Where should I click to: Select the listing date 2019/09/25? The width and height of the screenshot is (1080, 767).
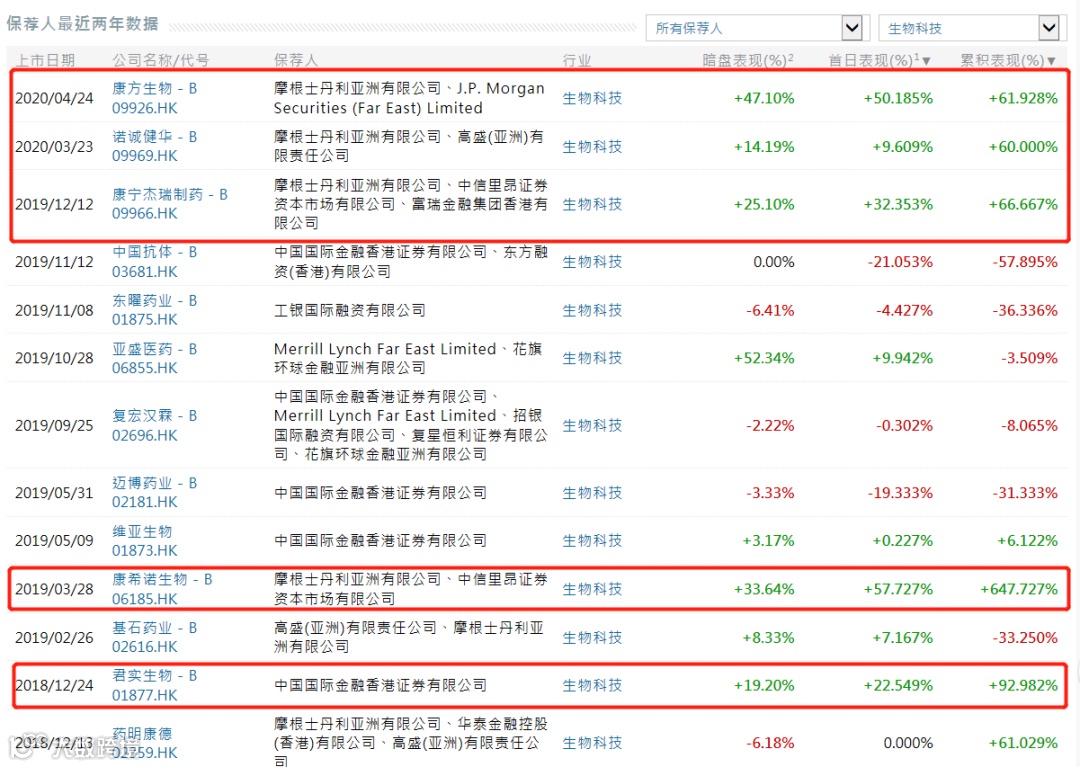coord(54,425)
